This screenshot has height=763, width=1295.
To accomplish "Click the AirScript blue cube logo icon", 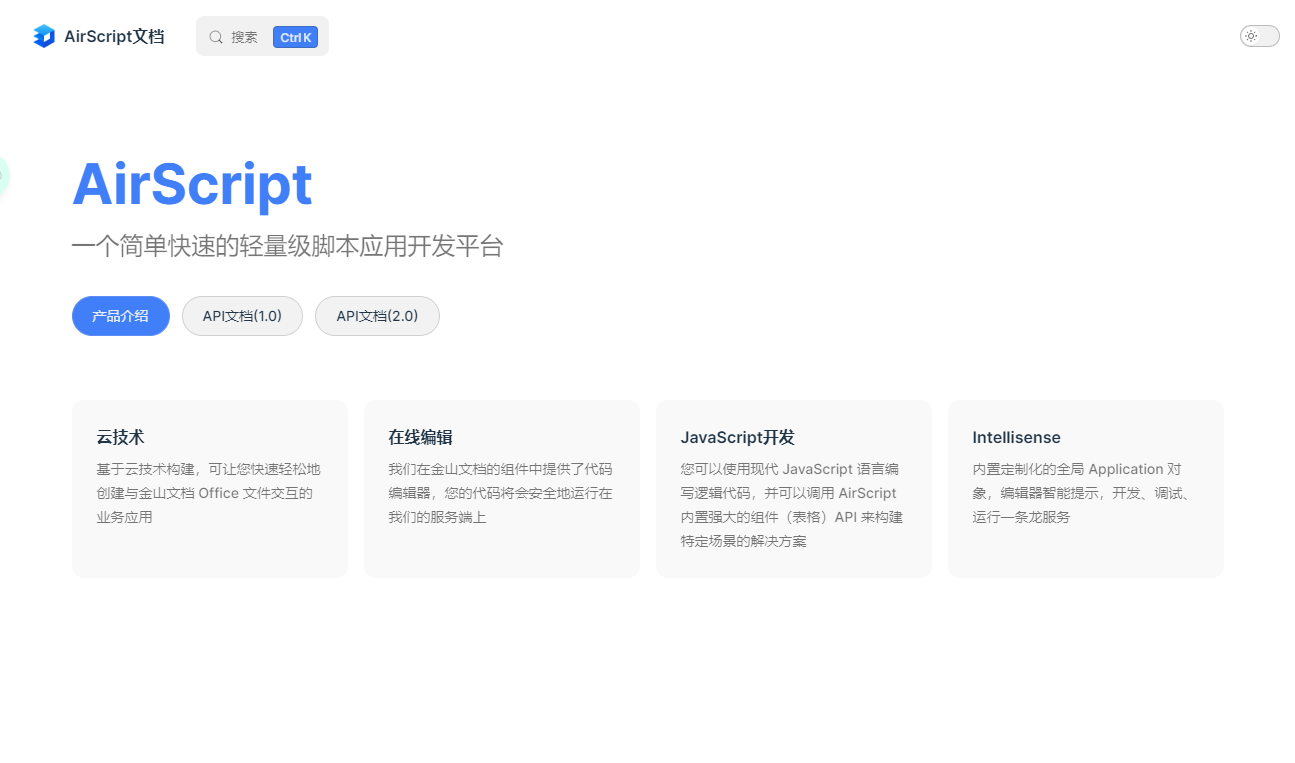I will point(44,37).
